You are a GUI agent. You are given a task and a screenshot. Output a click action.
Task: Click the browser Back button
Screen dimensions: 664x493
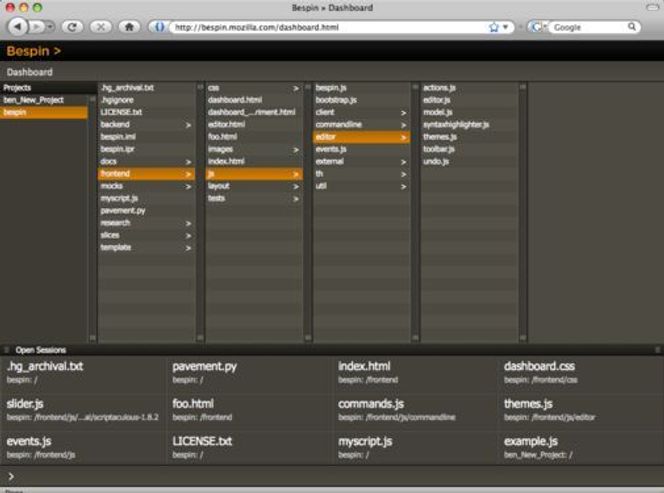(x=17, y=27)
